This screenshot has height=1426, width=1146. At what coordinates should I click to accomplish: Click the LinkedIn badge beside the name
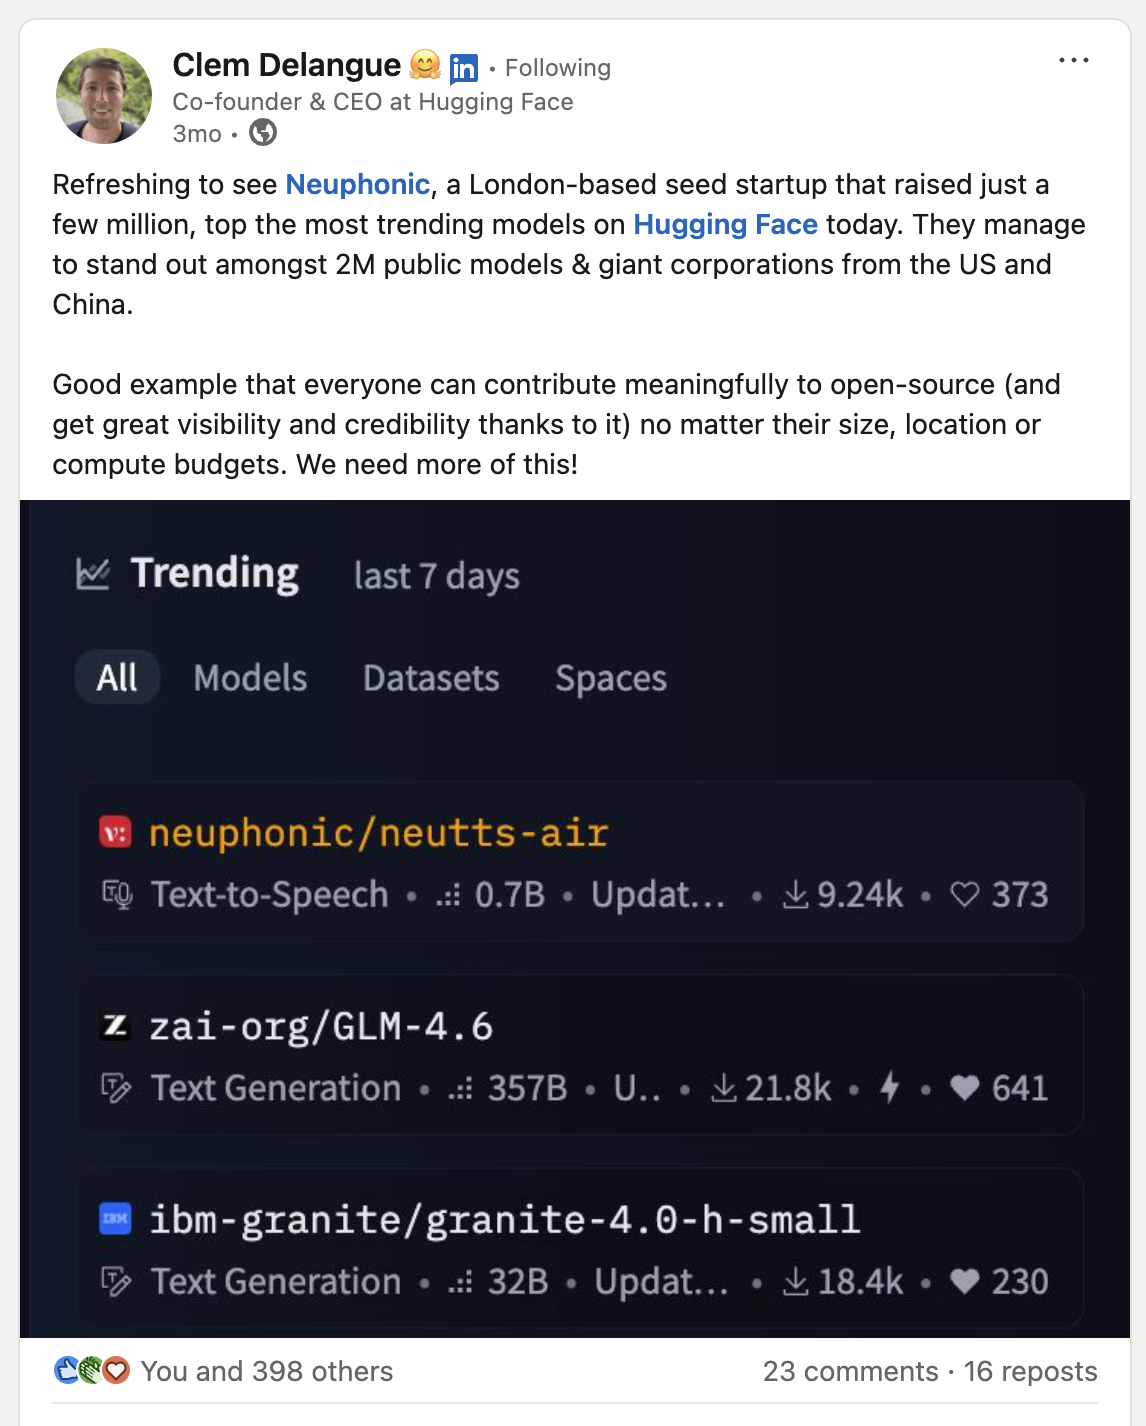[463, 68]
